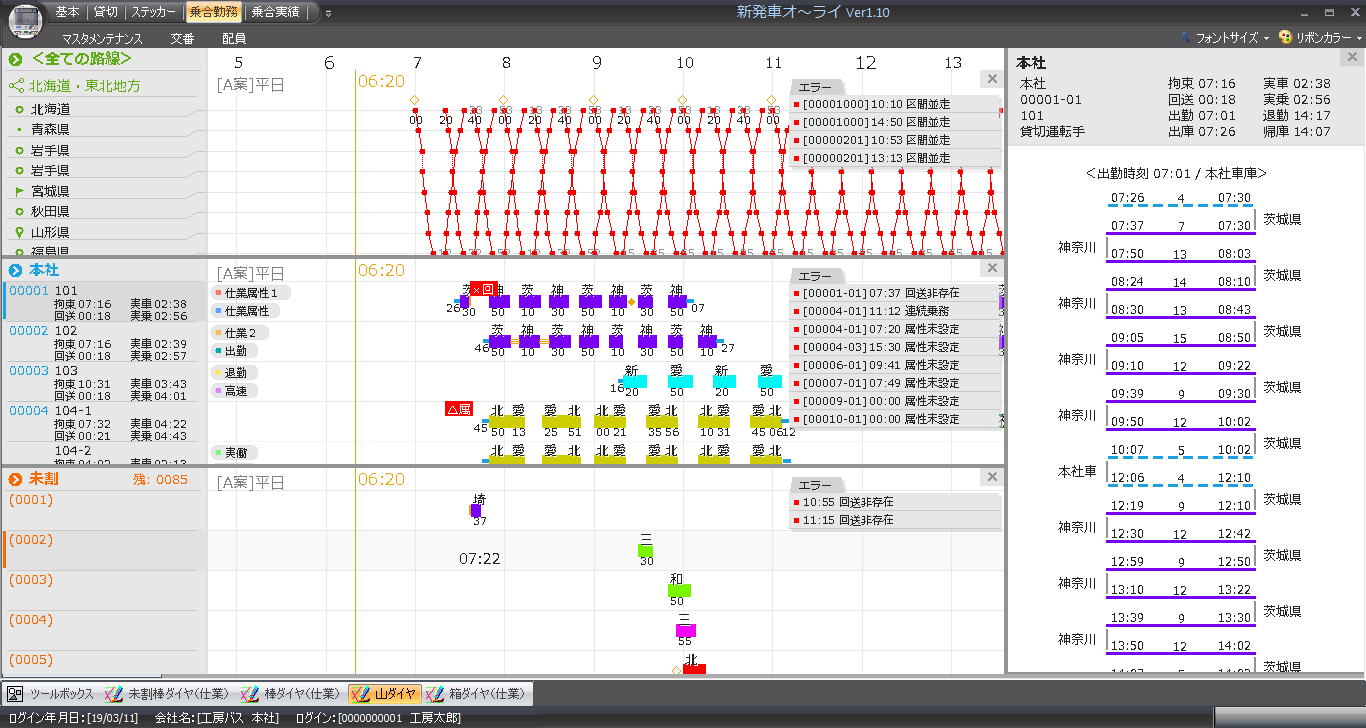The height and width of the screenshot is (728, 1366).
Task: Toggle the 仕業属性１ legend chip
Action: click(250, 293)
